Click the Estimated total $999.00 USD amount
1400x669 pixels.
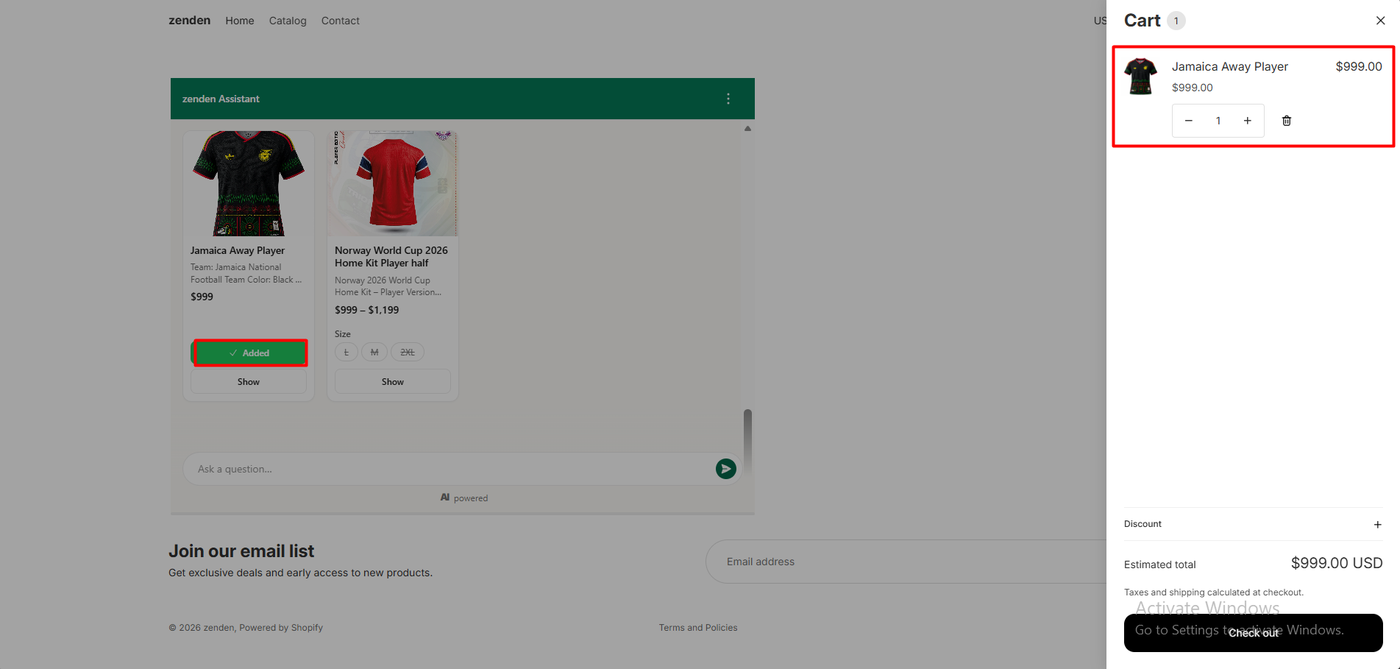coord(1337,564)
